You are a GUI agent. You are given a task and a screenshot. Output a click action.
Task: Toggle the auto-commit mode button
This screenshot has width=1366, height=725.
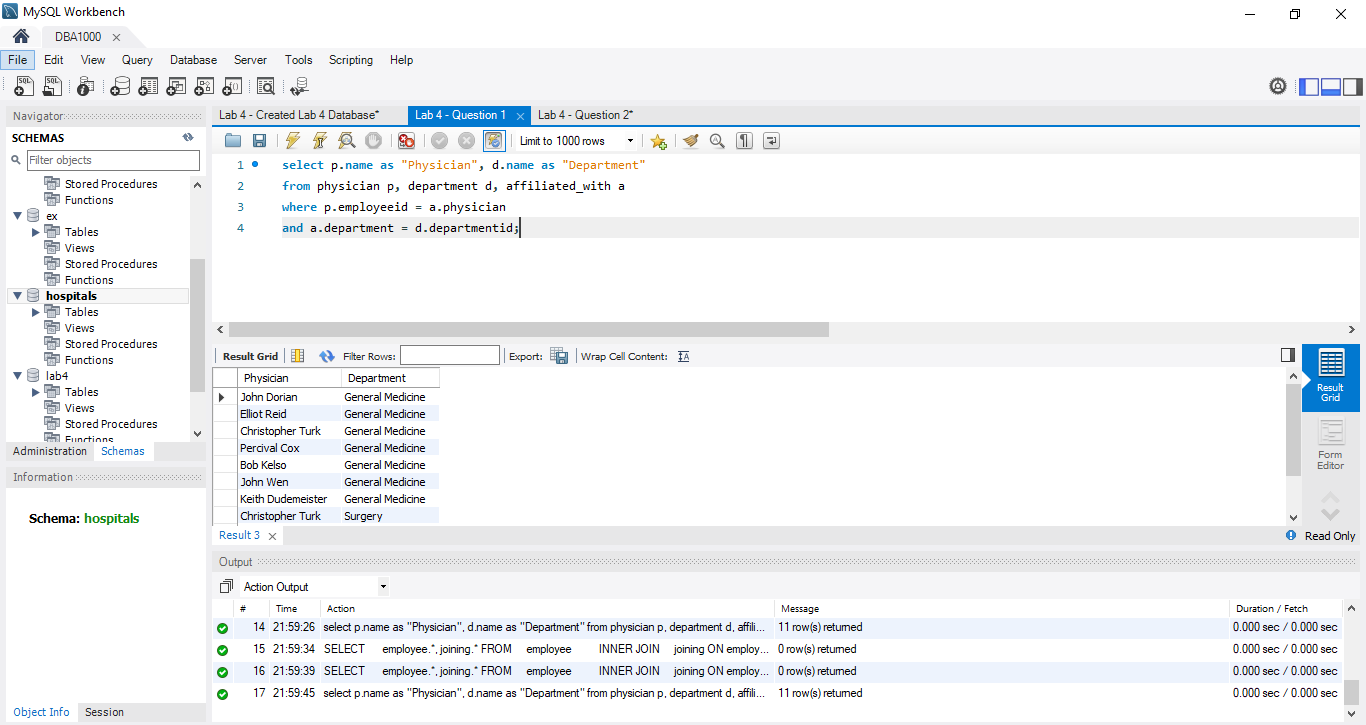pos(494,141)
